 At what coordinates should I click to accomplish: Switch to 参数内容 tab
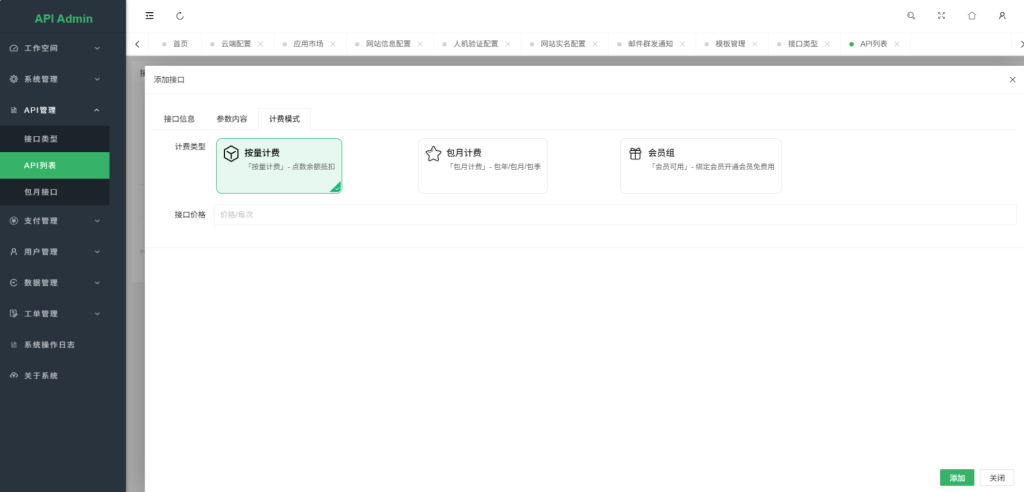tap(232, 119)
